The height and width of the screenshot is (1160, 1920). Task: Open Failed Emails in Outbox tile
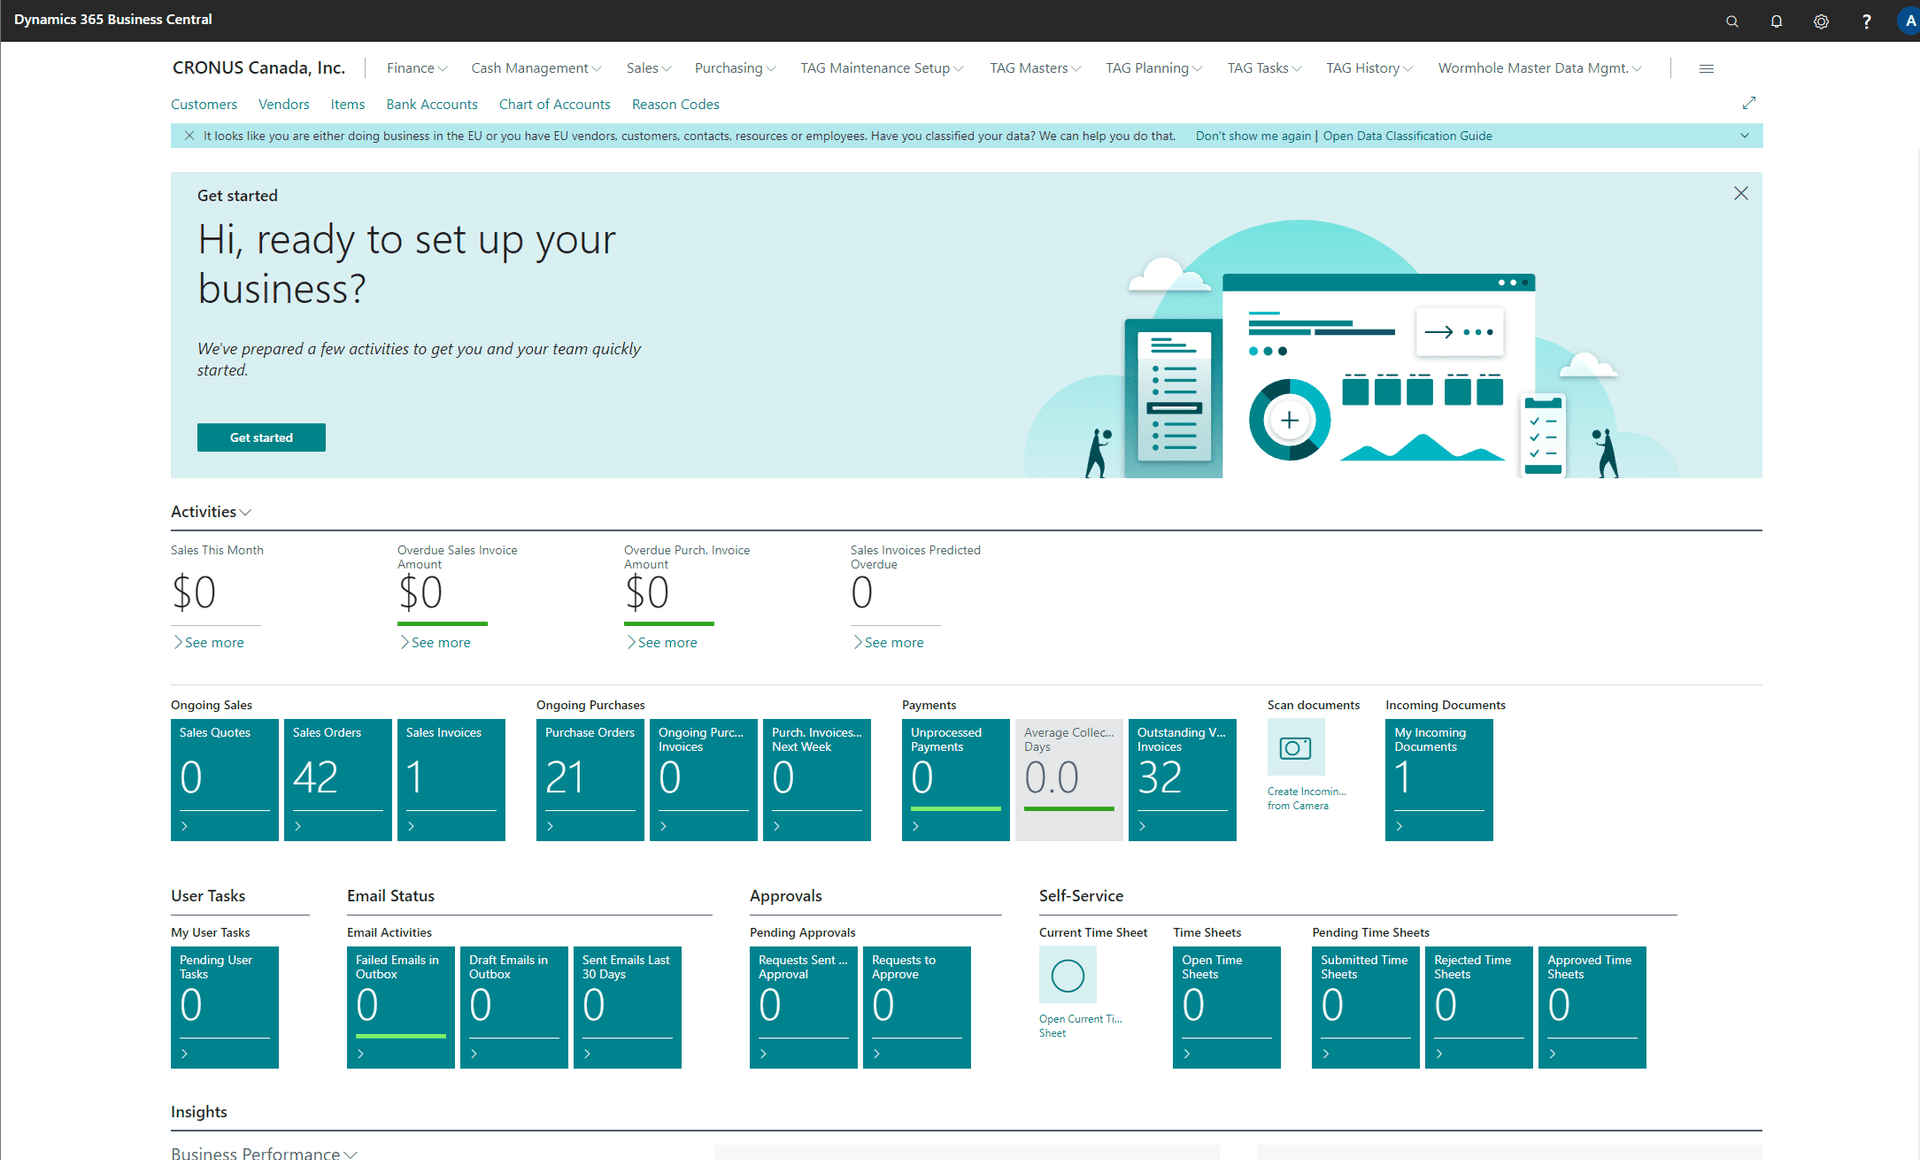tap(400, 1007)
